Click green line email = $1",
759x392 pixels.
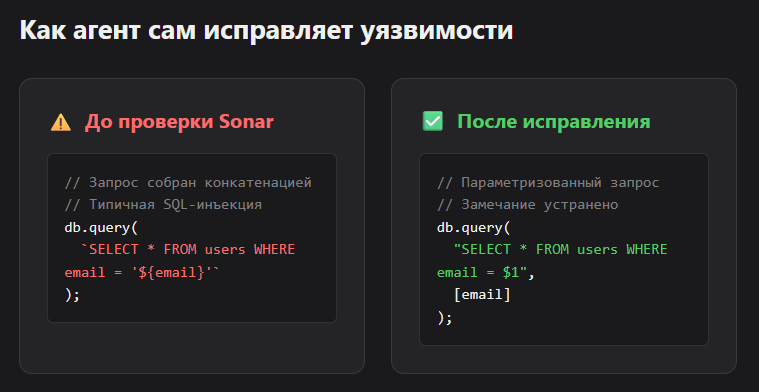pyautogui.click(x=486, y=272)
